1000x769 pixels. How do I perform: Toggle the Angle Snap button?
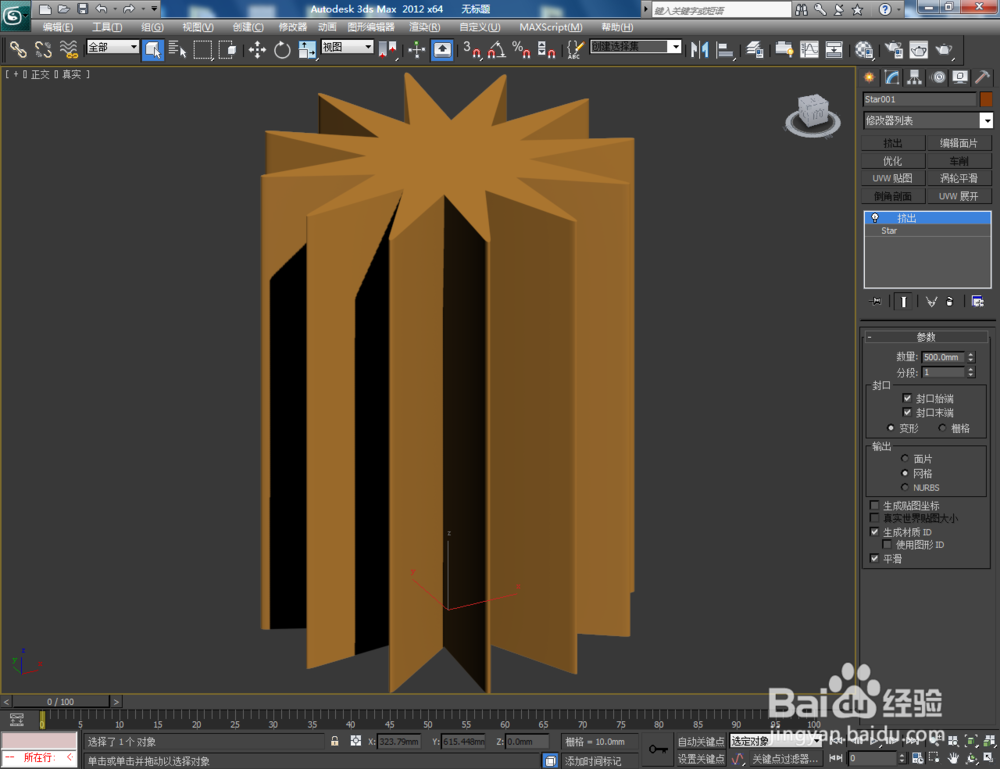click(x=496, y=50)
